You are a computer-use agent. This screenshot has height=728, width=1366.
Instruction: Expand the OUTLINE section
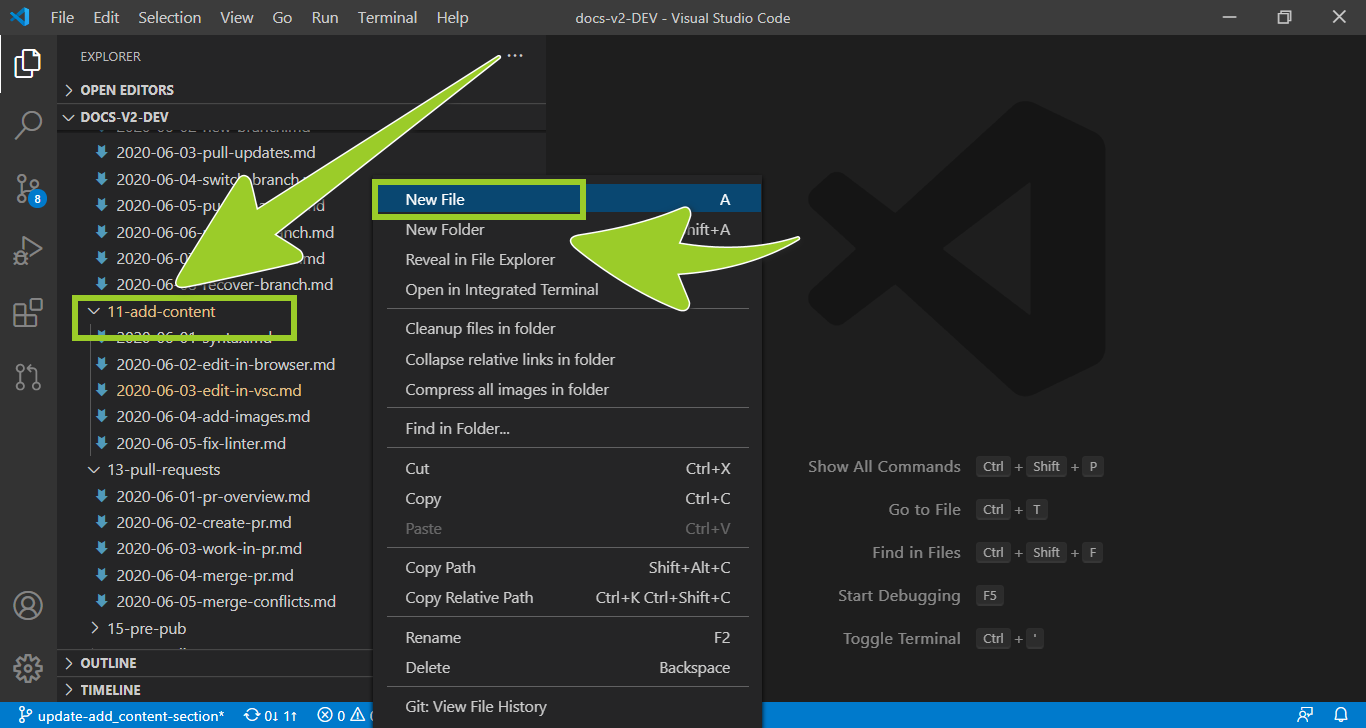pos(215,663)
